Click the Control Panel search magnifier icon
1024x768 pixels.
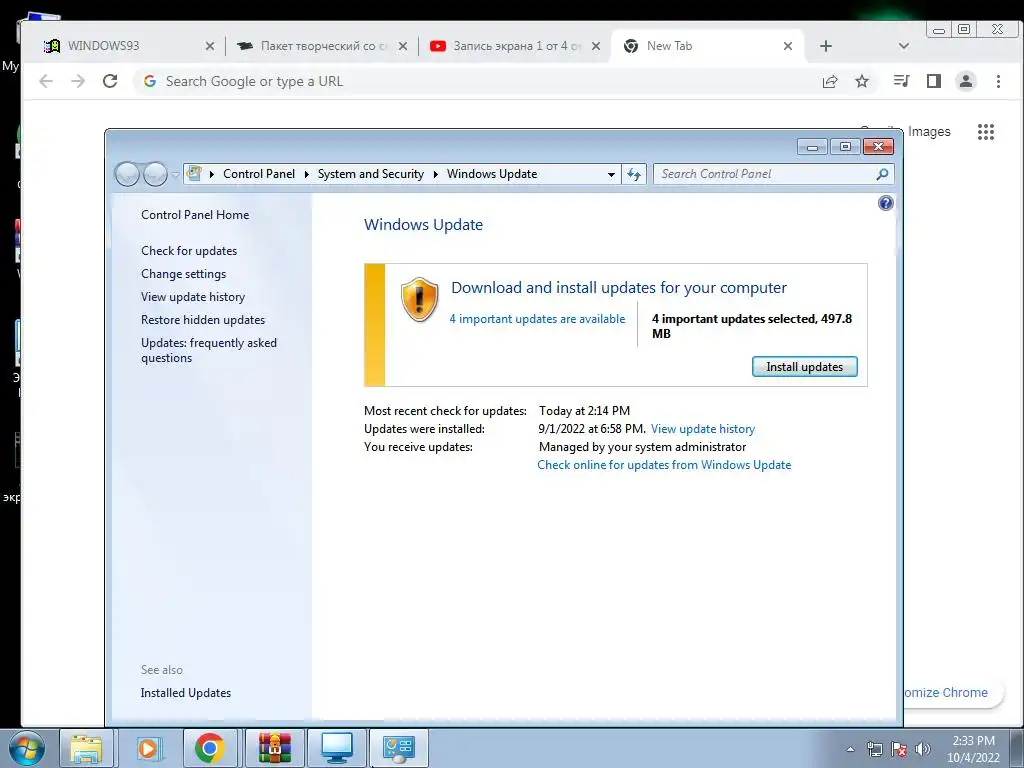[x=882, y=174]
